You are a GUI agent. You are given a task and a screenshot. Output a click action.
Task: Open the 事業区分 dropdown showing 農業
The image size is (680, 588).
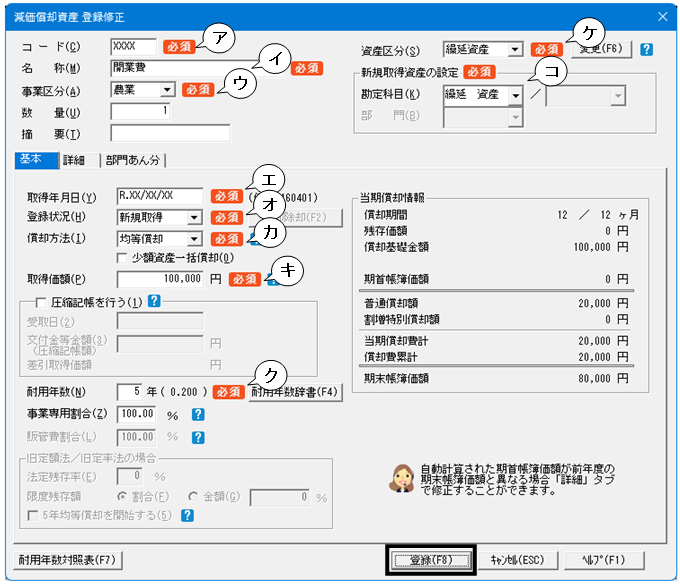point(167,89)
